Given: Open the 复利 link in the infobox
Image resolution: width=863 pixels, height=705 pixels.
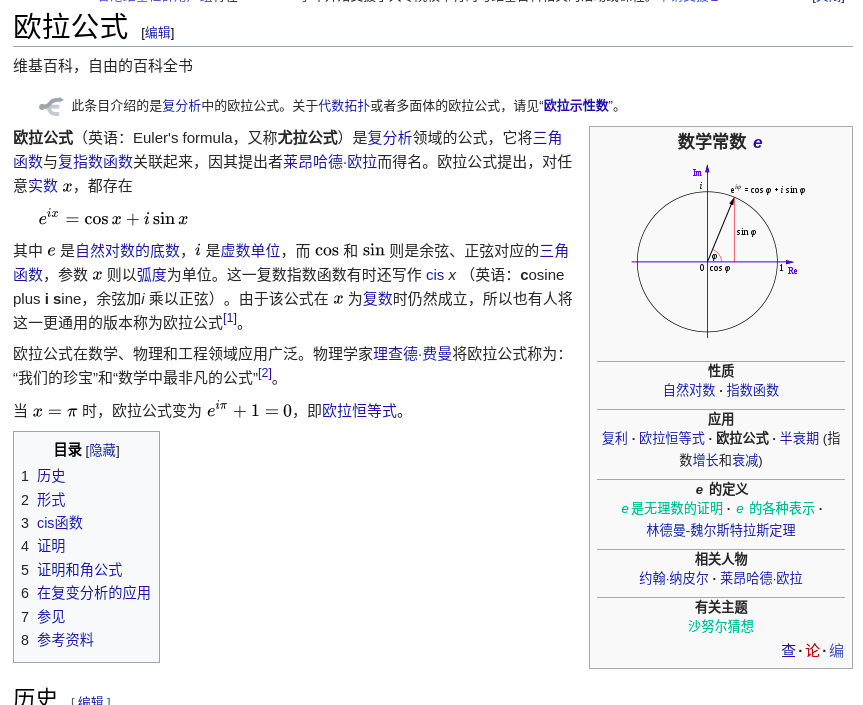Looking at the screenshot, I should tap(614, 439).
